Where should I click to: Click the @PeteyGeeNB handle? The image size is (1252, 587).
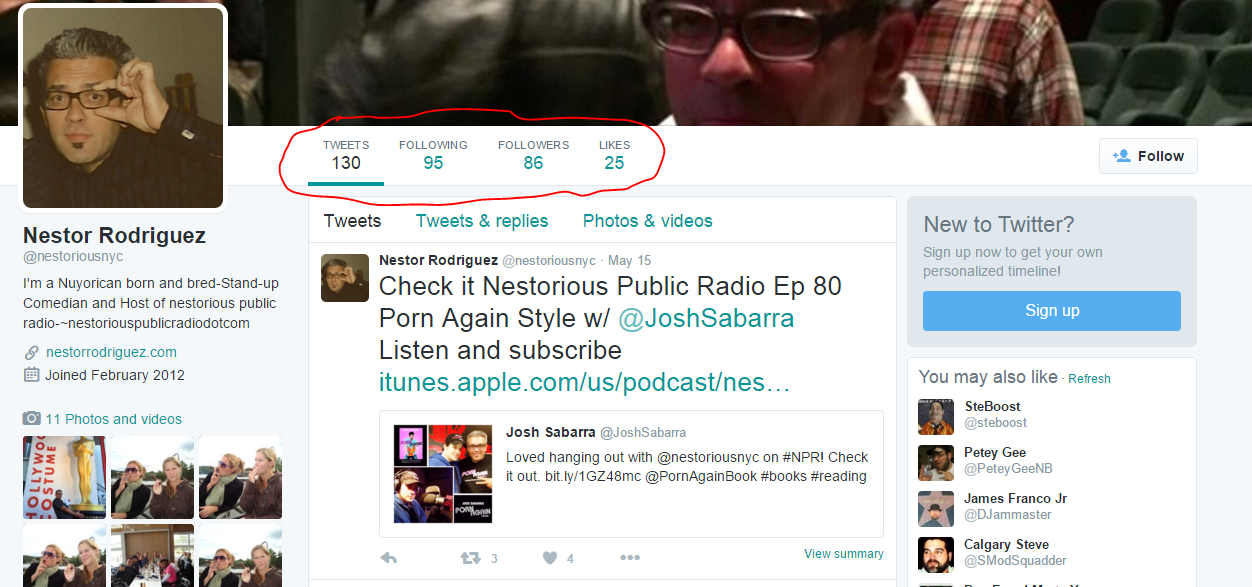click(1008, 469)
